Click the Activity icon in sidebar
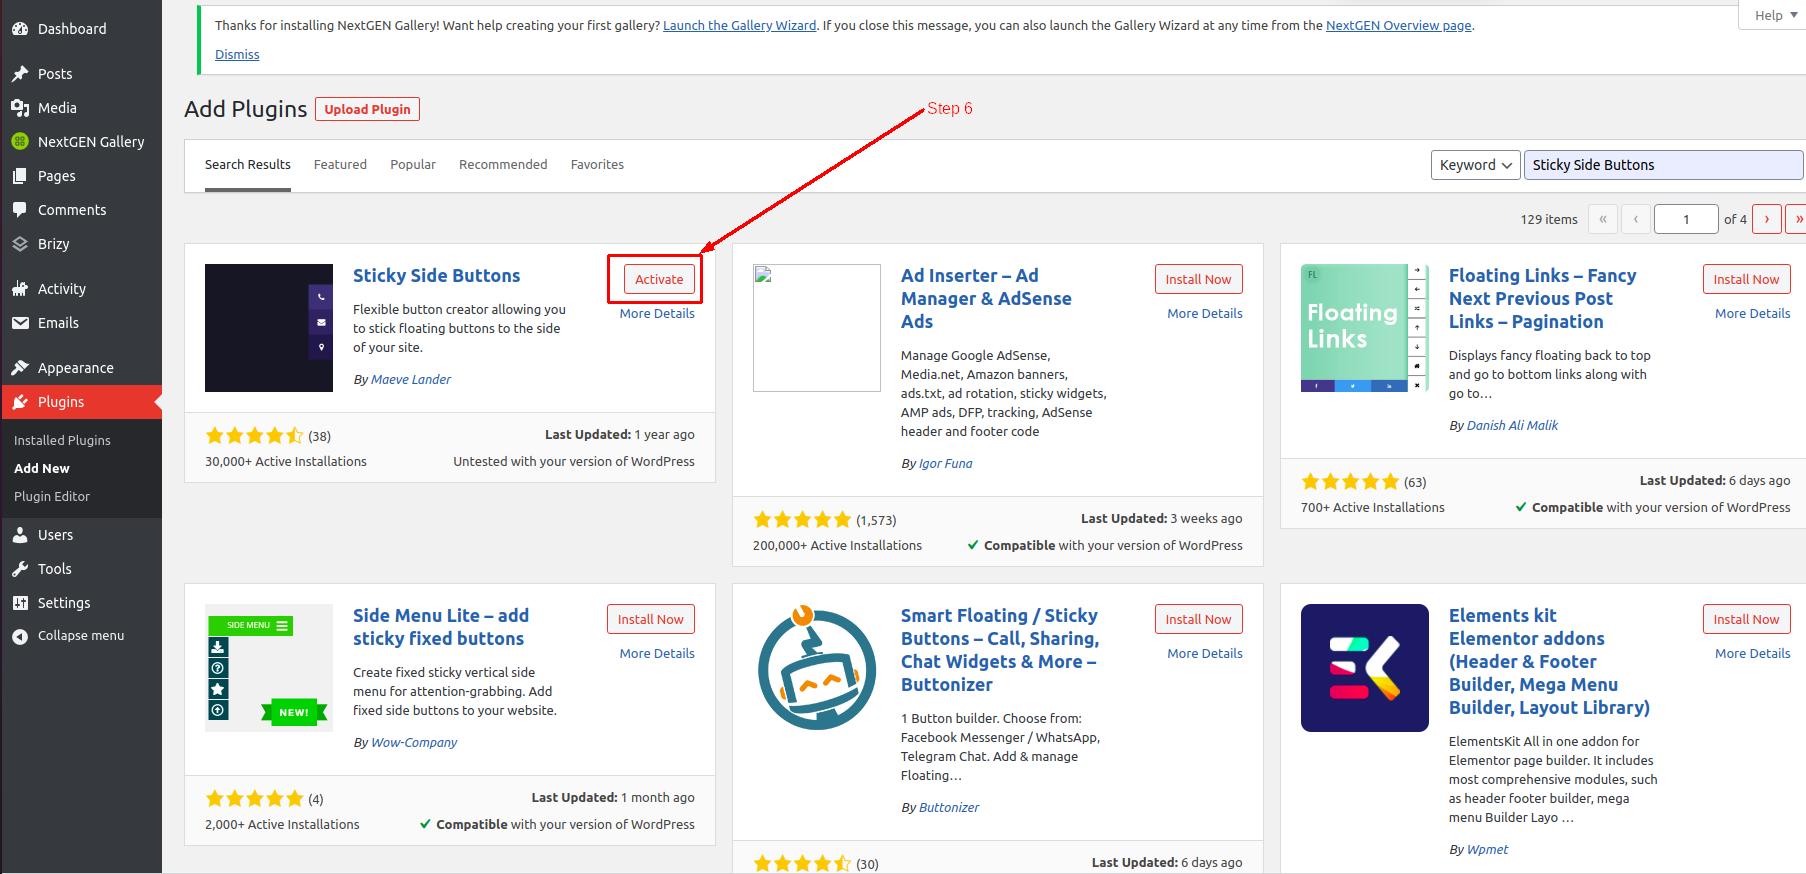This screenshot has width=1806, height=874. point(20,289)
